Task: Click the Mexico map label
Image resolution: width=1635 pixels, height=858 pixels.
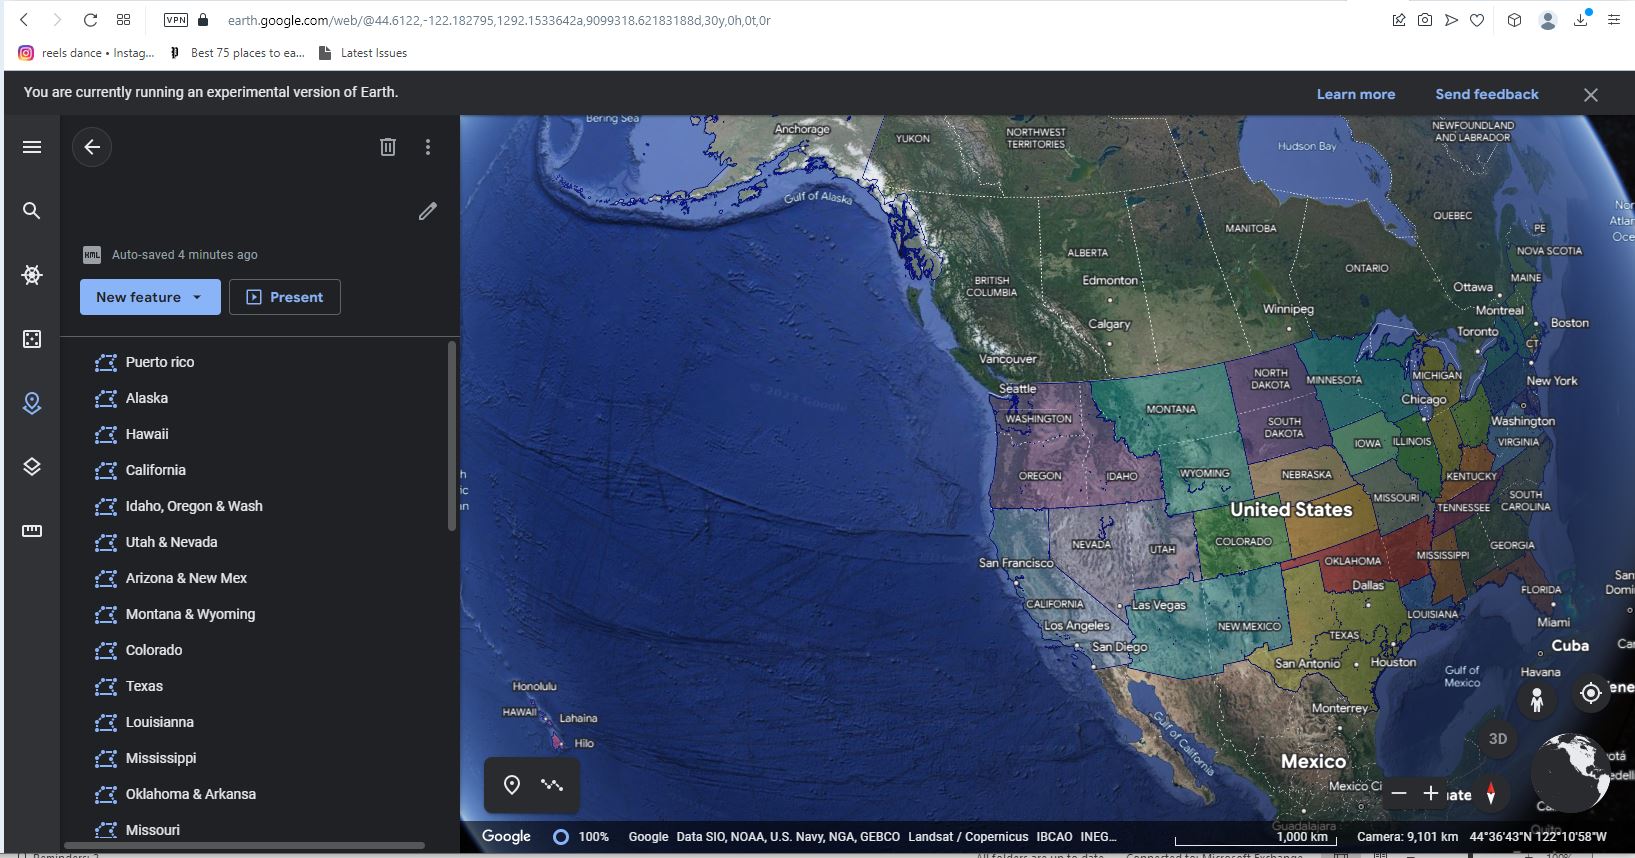Action: tap(1313, 761)
